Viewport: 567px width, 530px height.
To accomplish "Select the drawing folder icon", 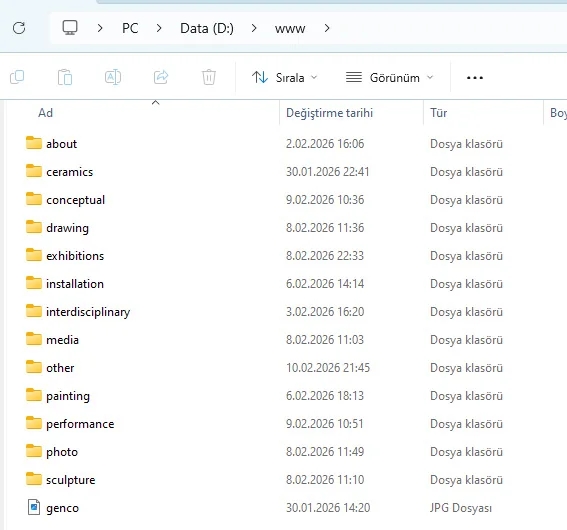I will point(34,227).
